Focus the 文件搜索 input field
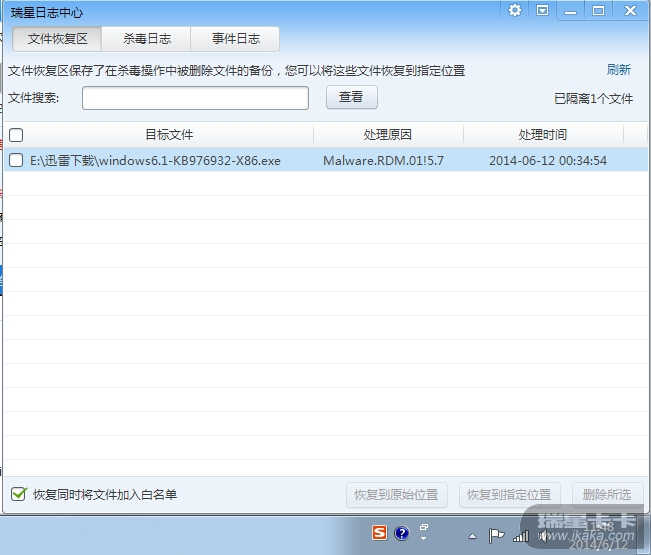Viewport: 651px width, 555px height. [195, 98]
